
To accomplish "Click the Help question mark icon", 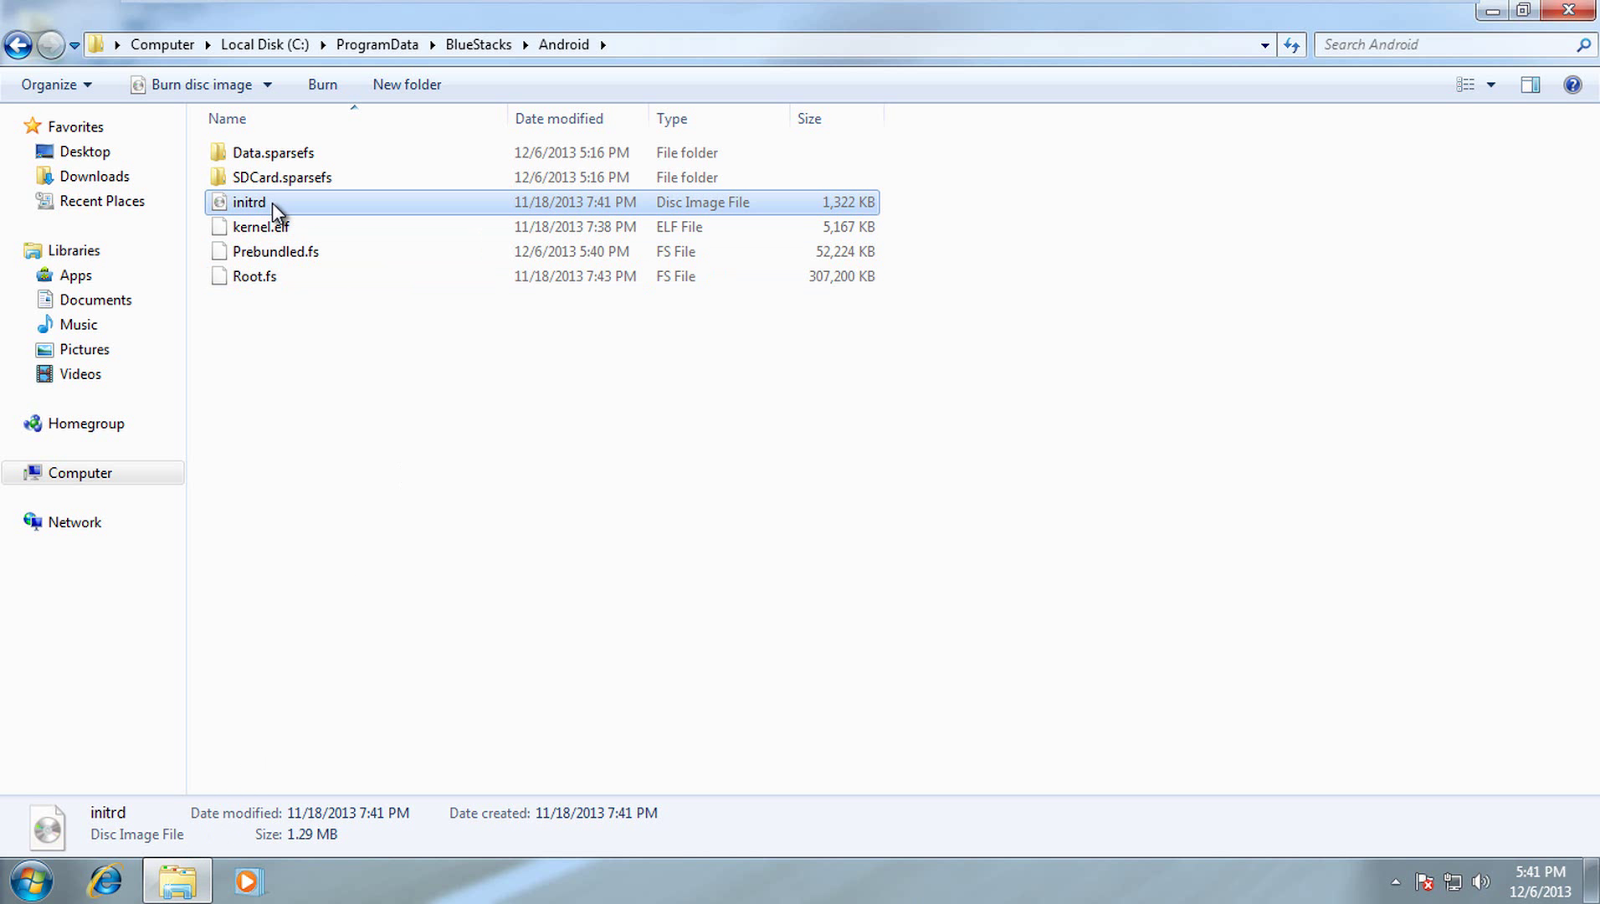I will [x=1573, y=85].
